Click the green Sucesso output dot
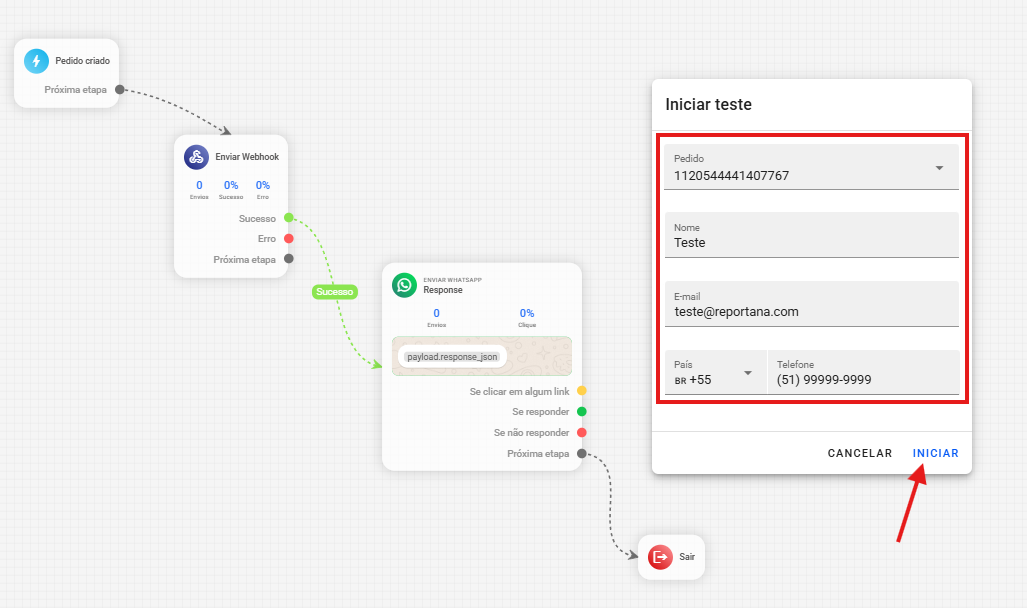 coord(288,218)
